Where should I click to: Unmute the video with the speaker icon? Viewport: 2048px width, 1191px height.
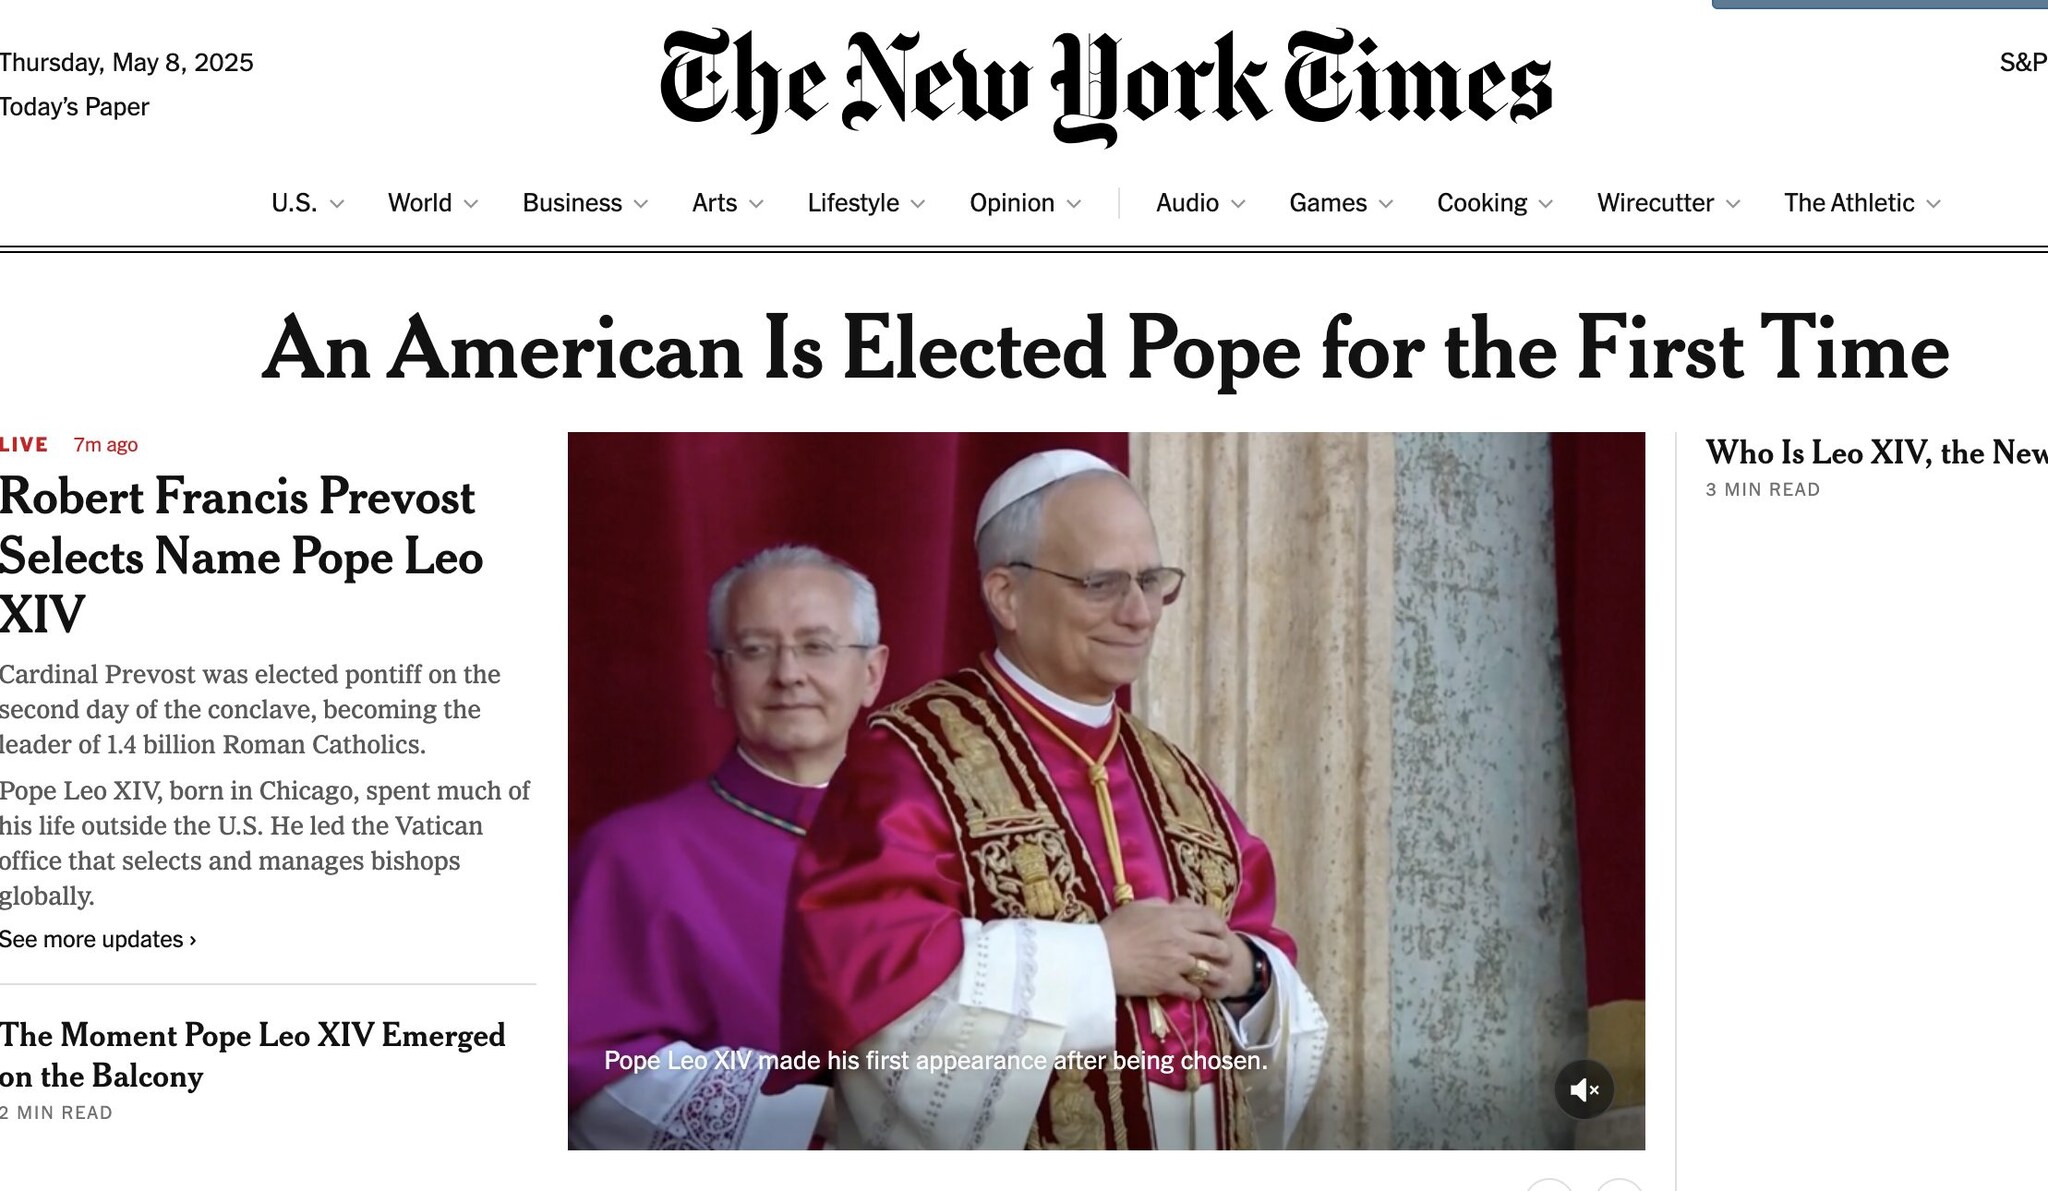click(1584, 1090)
